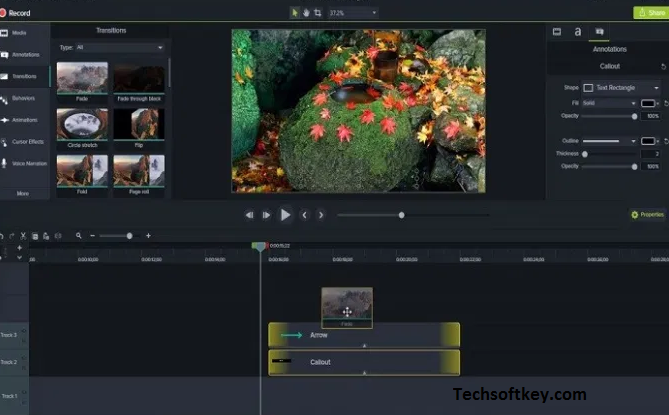Click the Outline Opacity 100% value field

pos(652,166)
